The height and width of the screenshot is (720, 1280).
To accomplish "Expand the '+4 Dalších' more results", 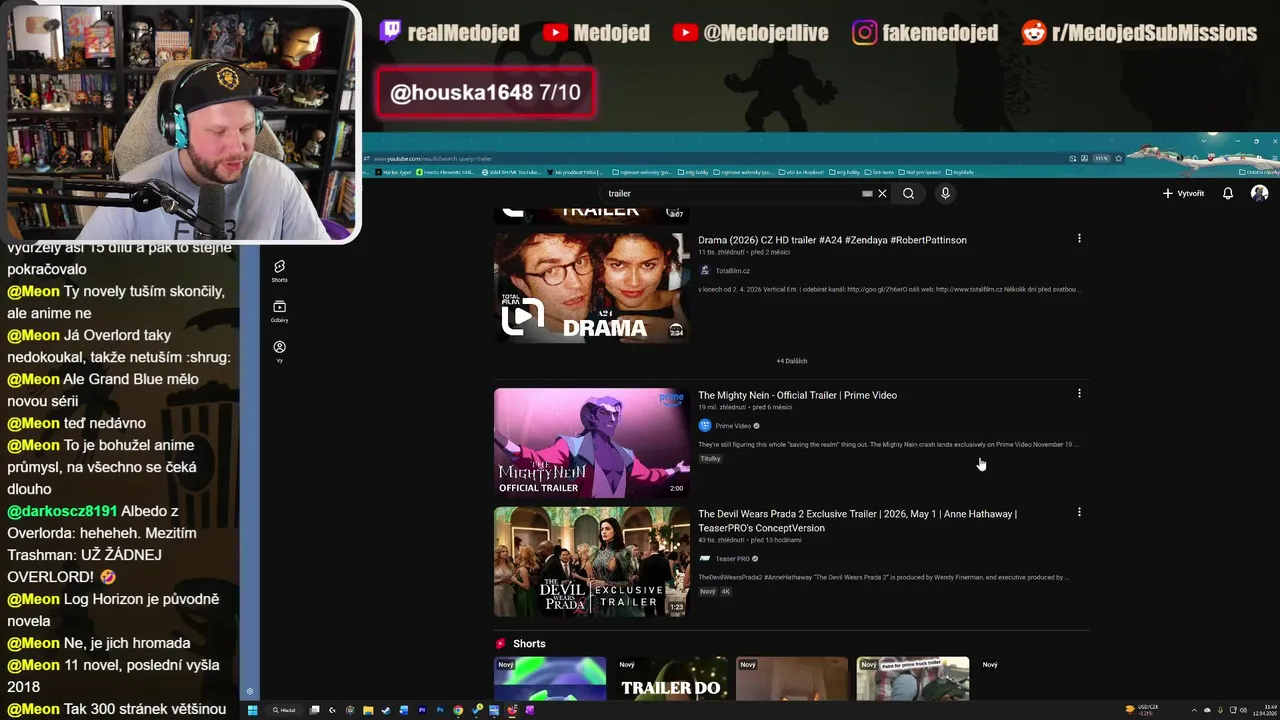I will (x=791, y=361).
